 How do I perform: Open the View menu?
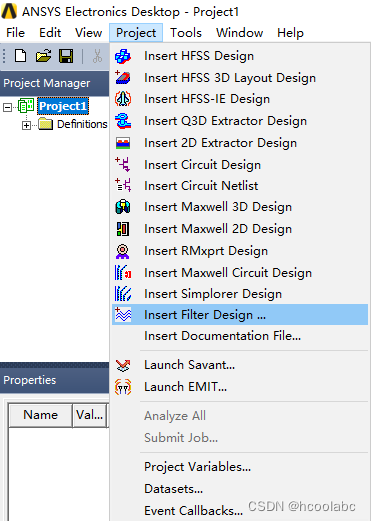coord(88,33)
